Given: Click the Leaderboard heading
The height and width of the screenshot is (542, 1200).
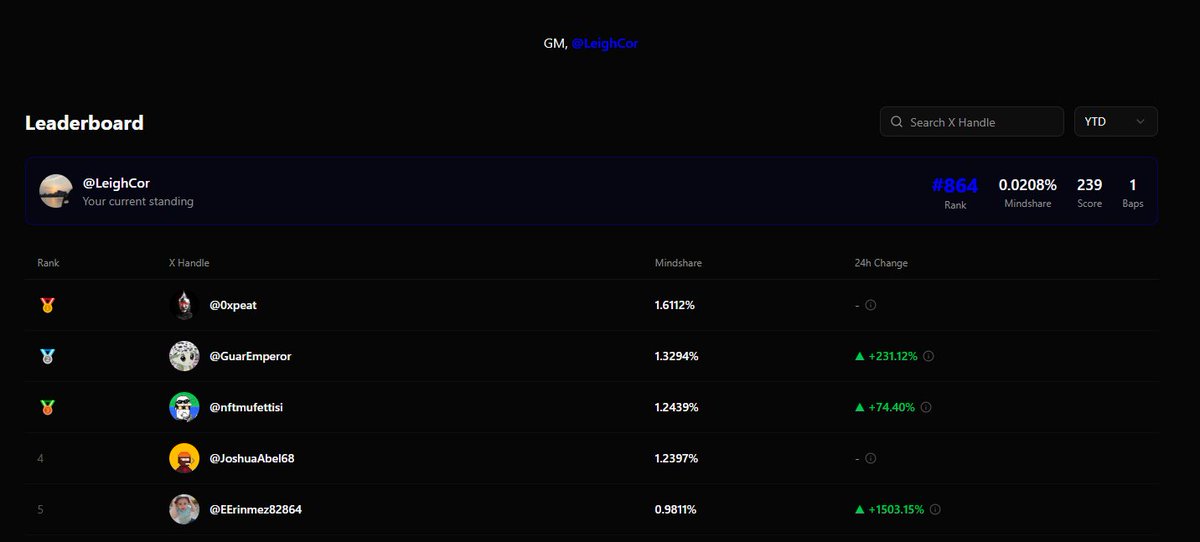Looking at the screenshot, I should click(84, 123).
